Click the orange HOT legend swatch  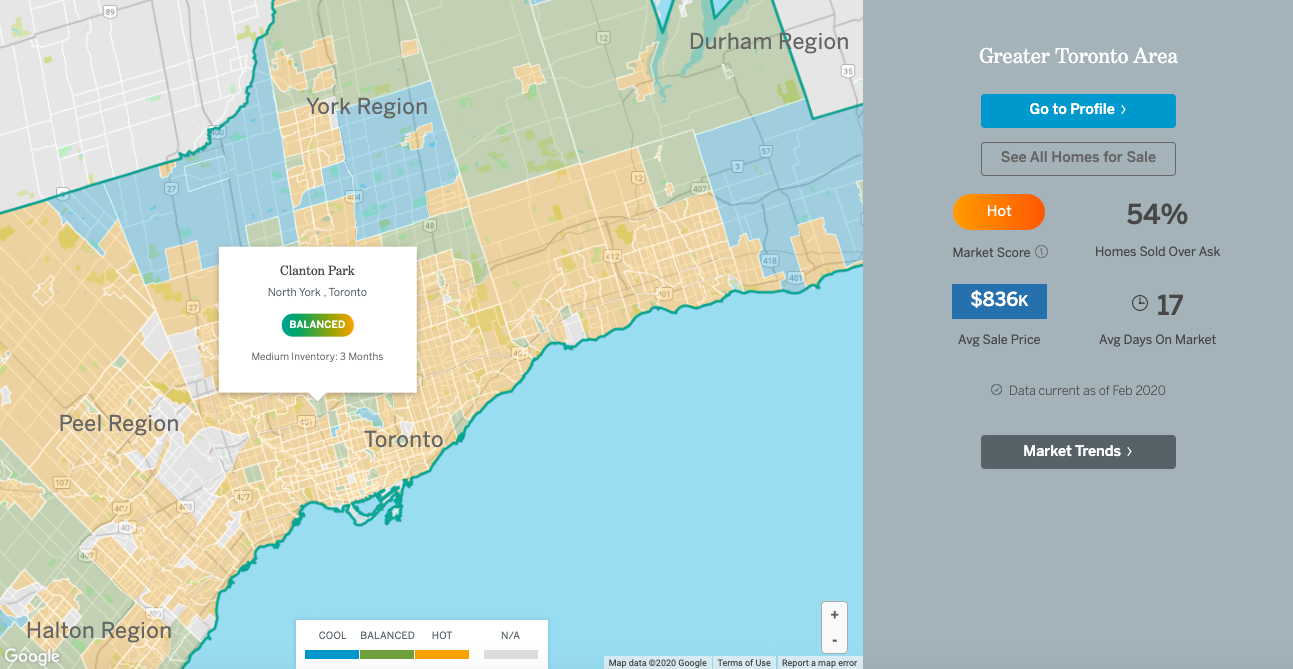point(442,654)
